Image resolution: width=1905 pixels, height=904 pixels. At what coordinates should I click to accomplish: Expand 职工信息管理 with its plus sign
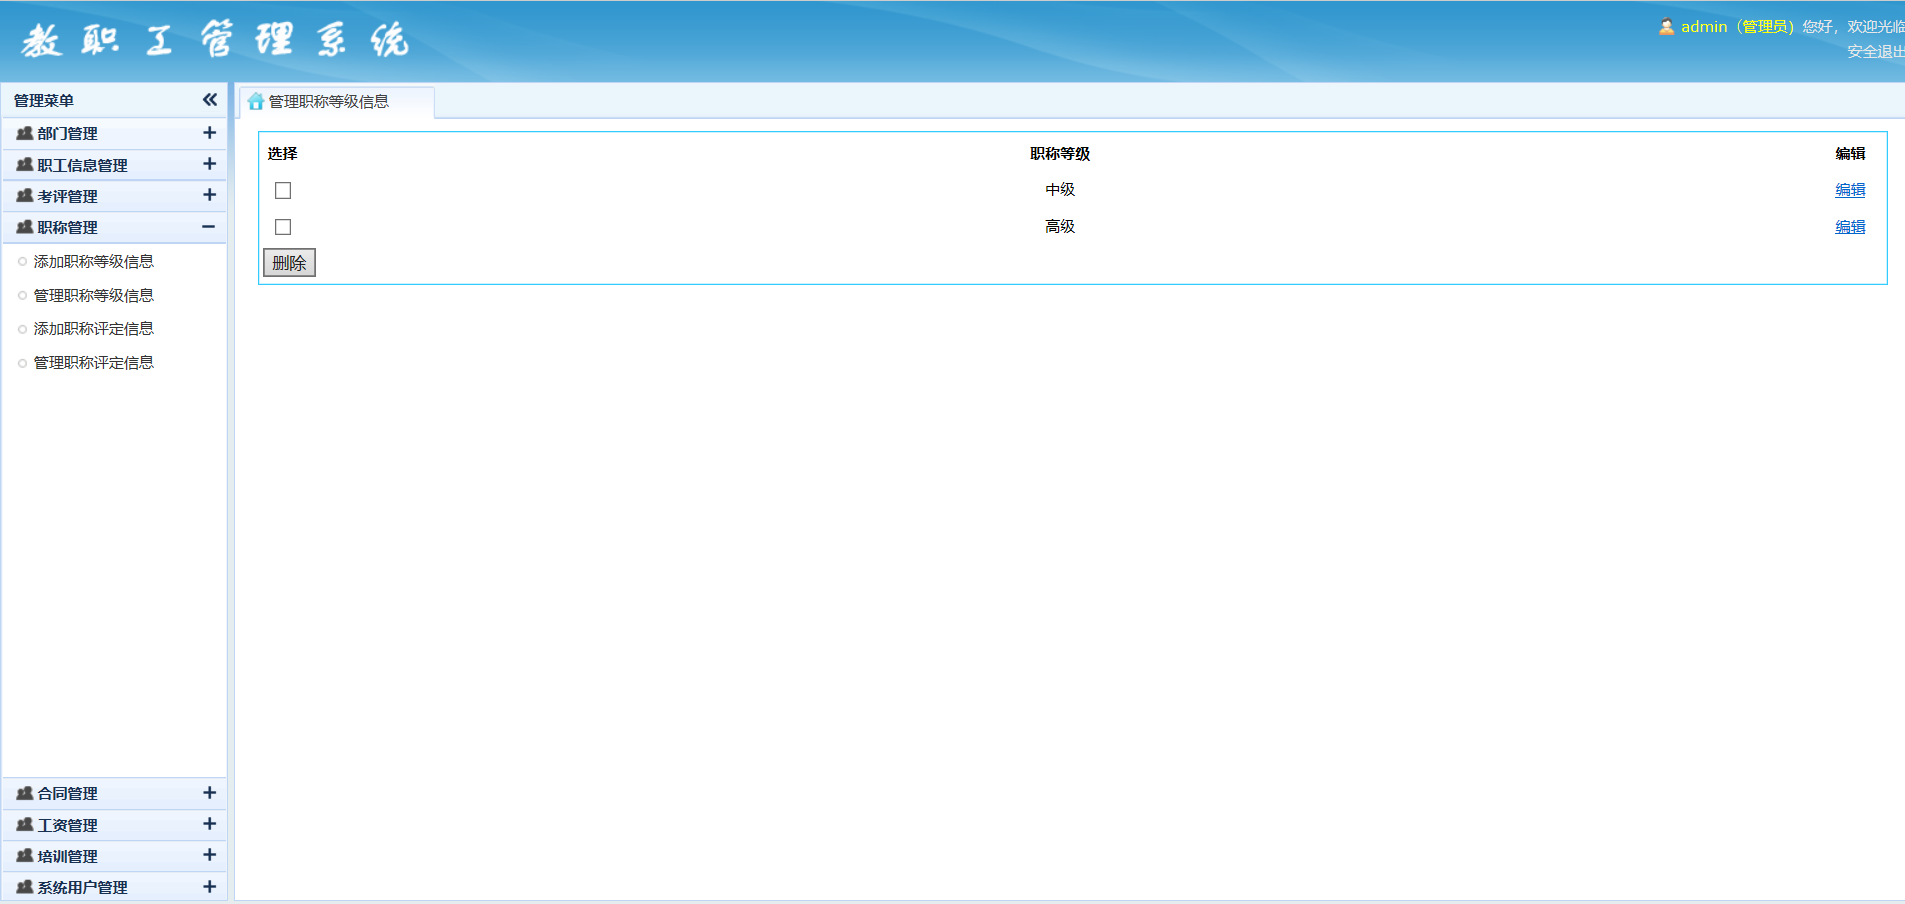pos(209,164)
